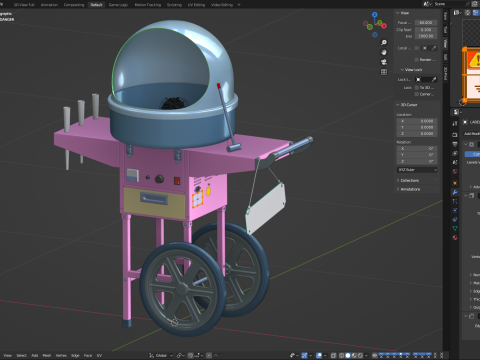Open the Edge menu in viewport header
This screenshot has width=480, height=360.
tap(75, 355)
